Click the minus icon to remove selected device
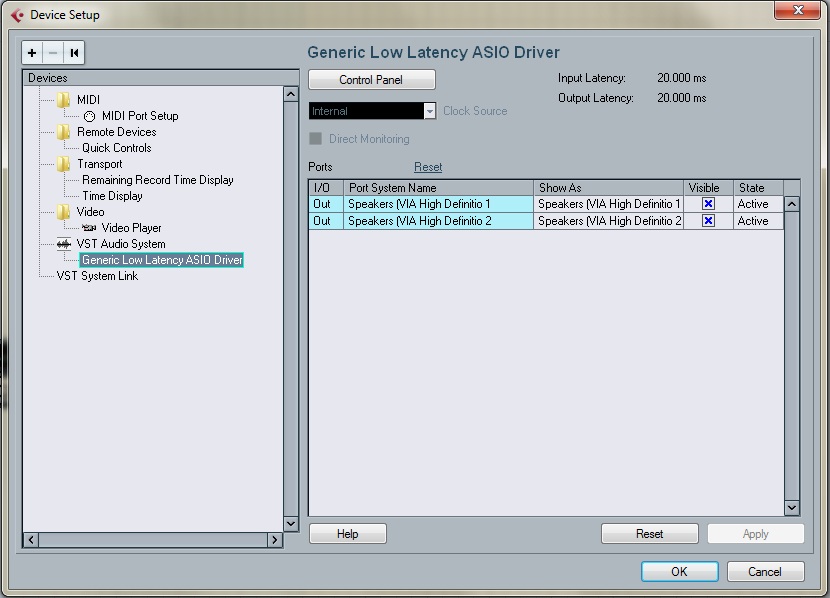Viewport: 830px width, 598px height. click(52, 53)
